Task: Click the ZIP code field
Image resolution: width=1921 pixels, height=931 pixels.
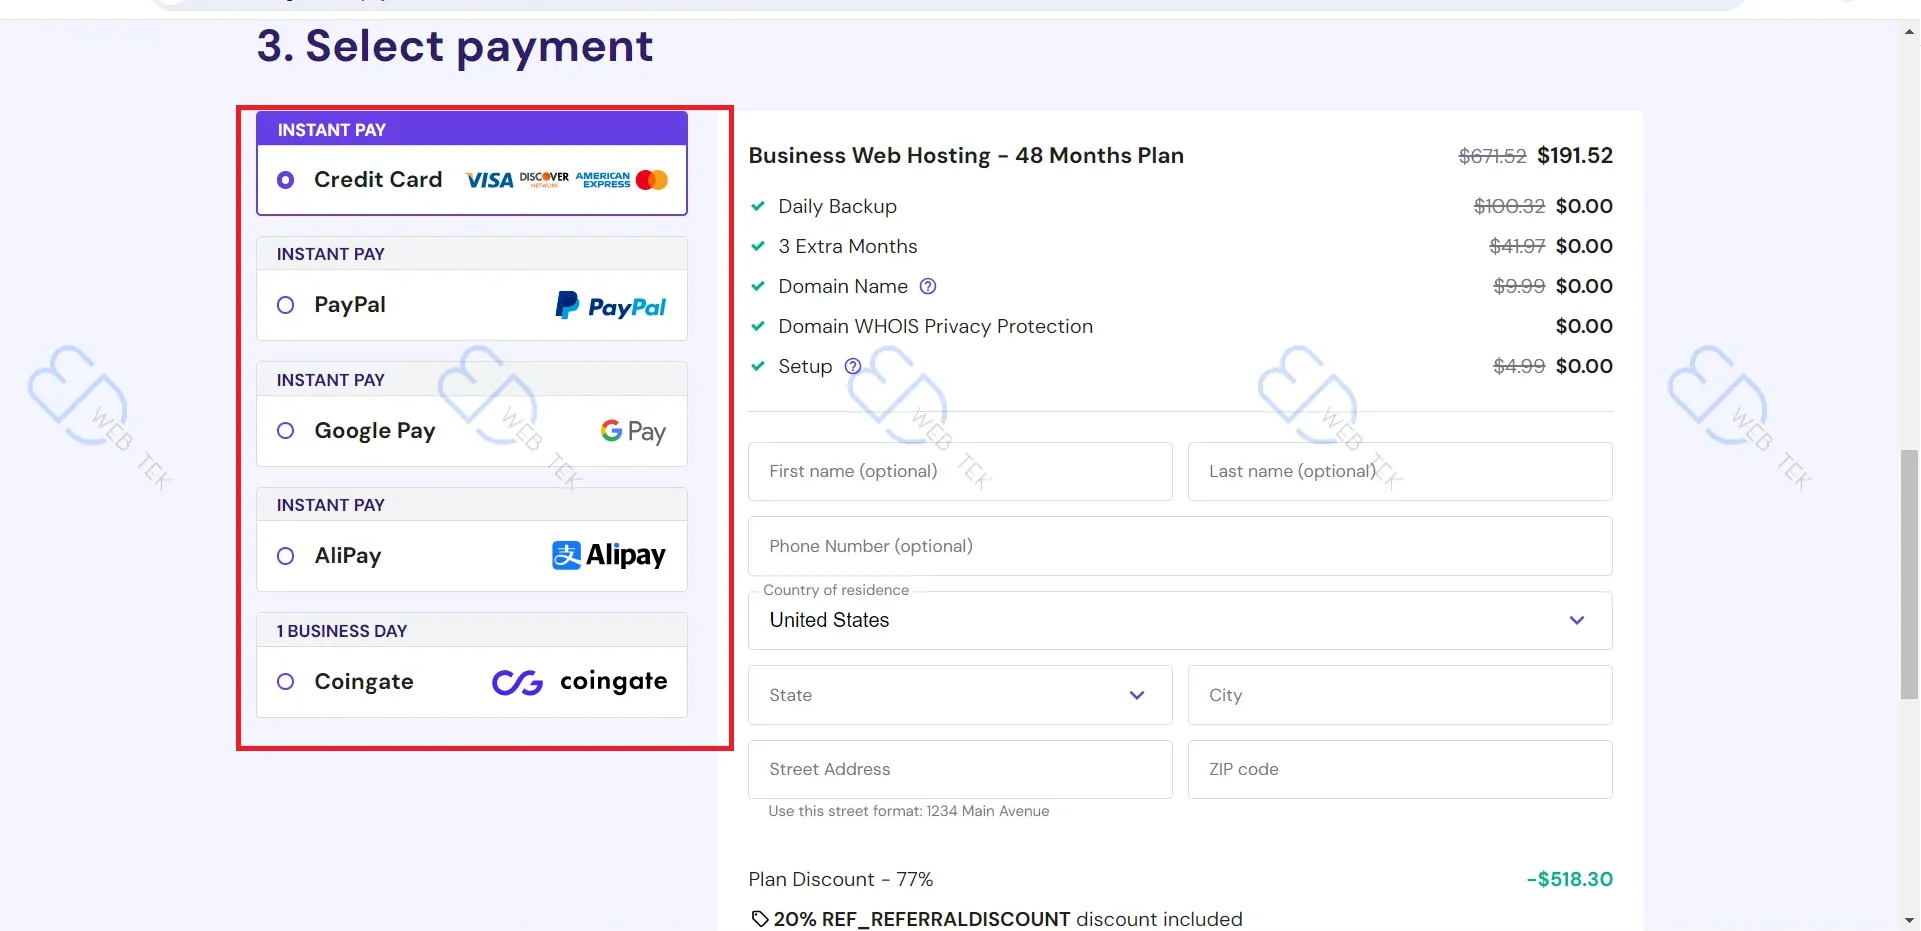Action: pyautogui.click(x=1400, y=769)
